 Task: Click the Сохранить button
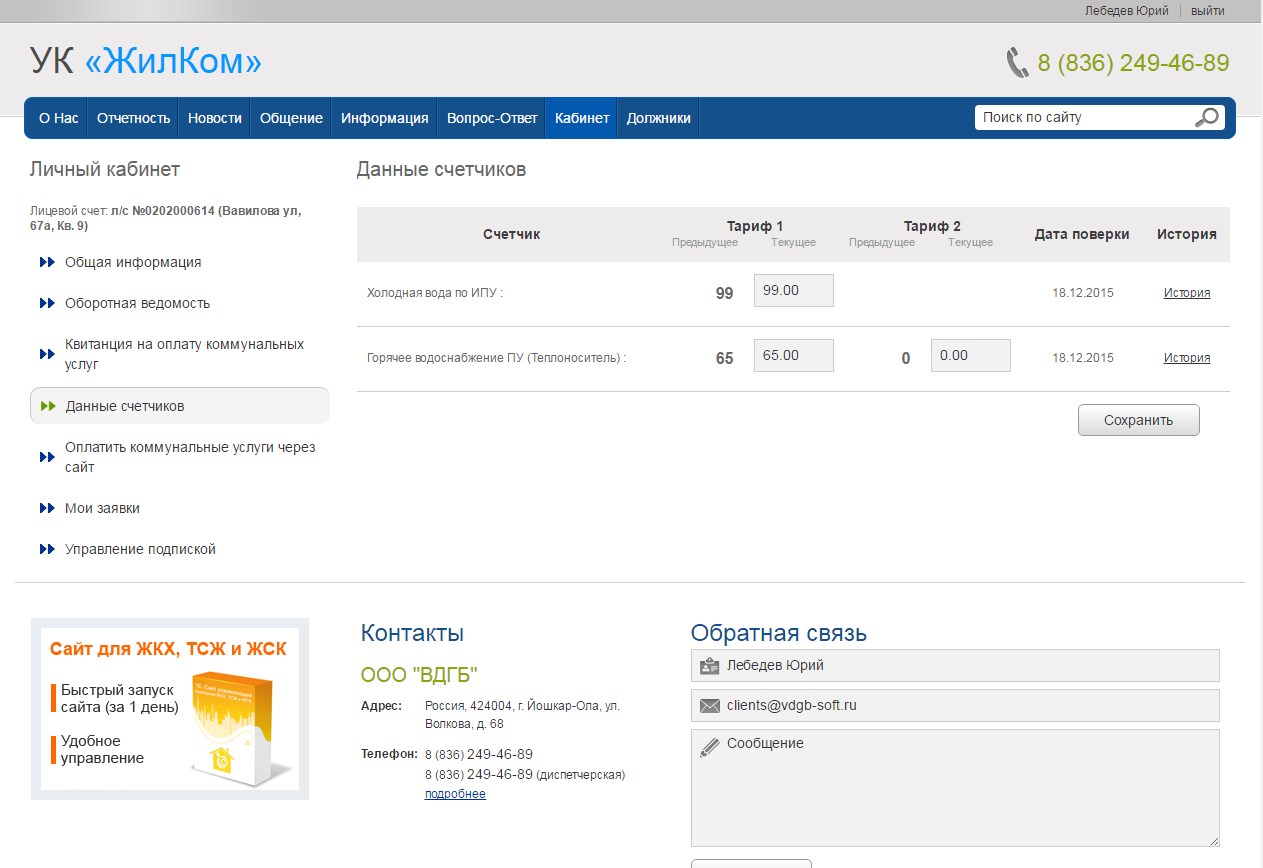coord(1138,420)
